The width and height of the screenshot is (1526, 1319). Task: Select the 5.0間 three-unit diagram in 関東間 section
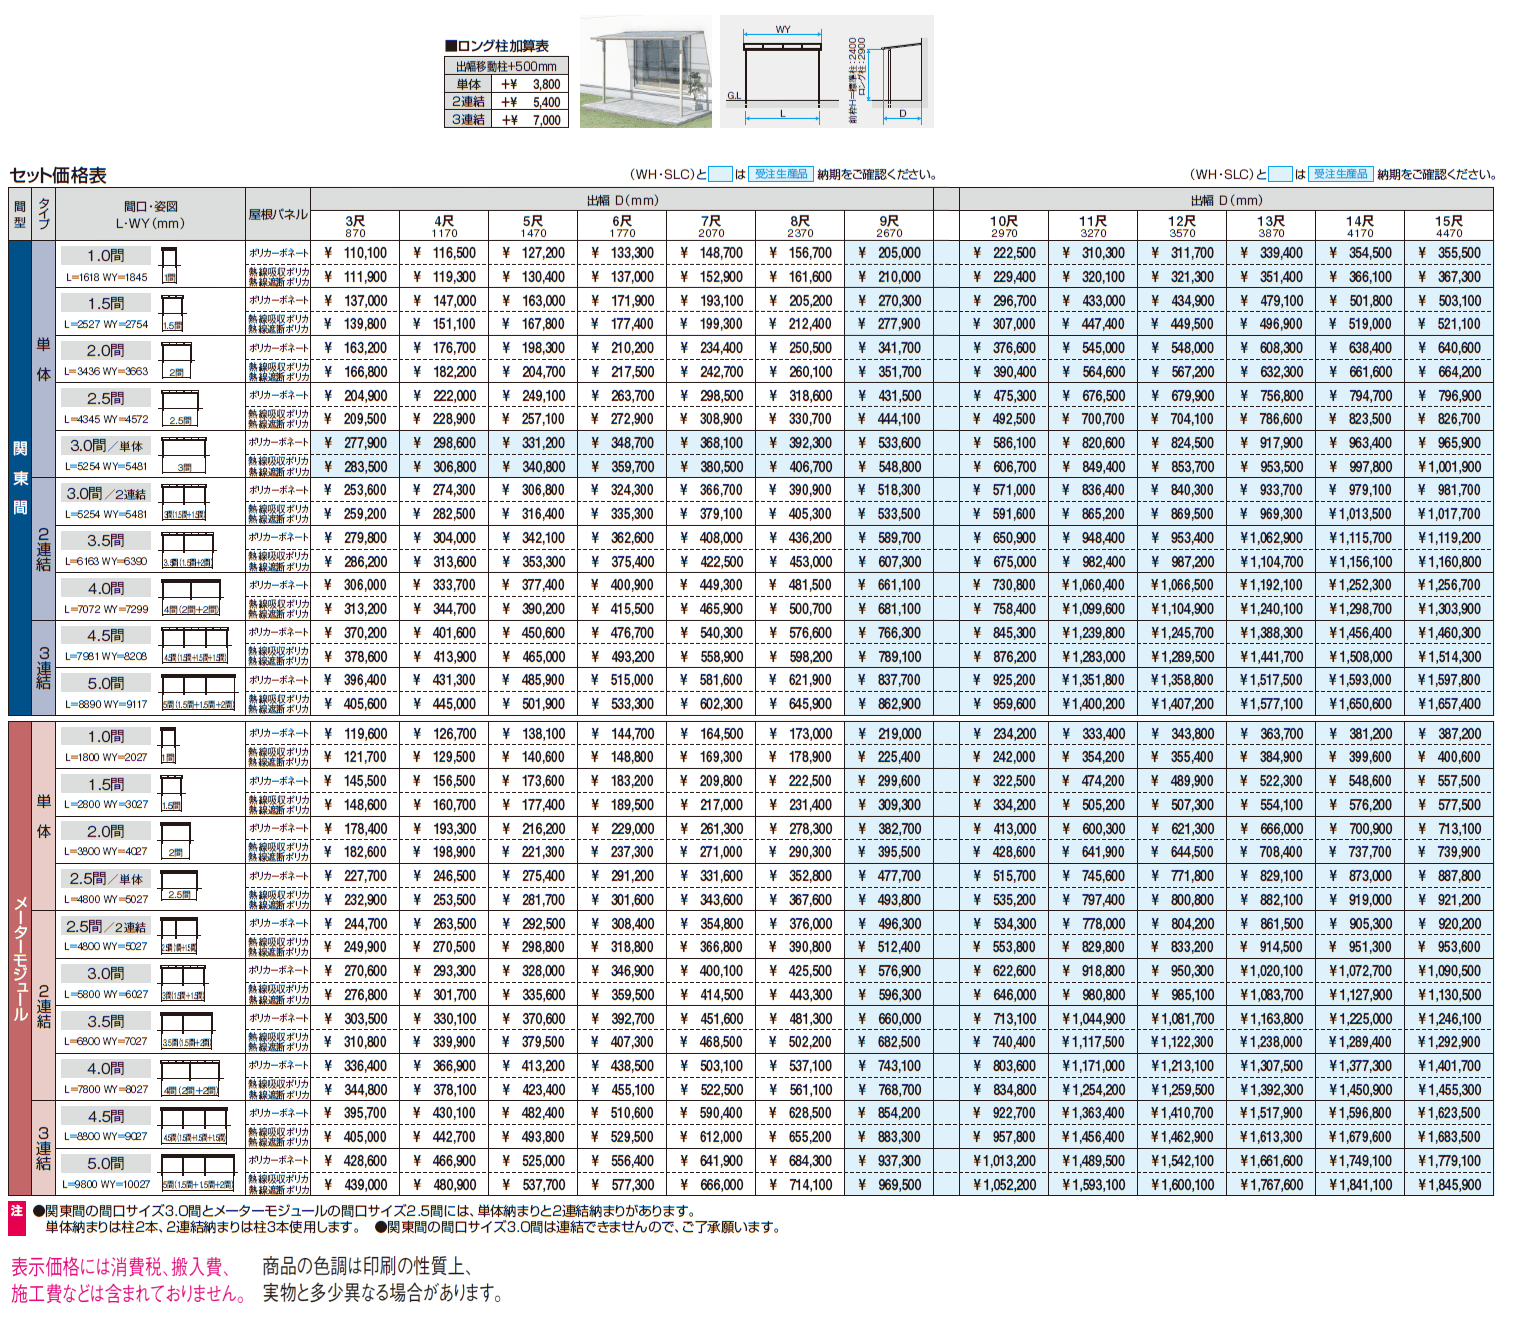tap(198, 692)
